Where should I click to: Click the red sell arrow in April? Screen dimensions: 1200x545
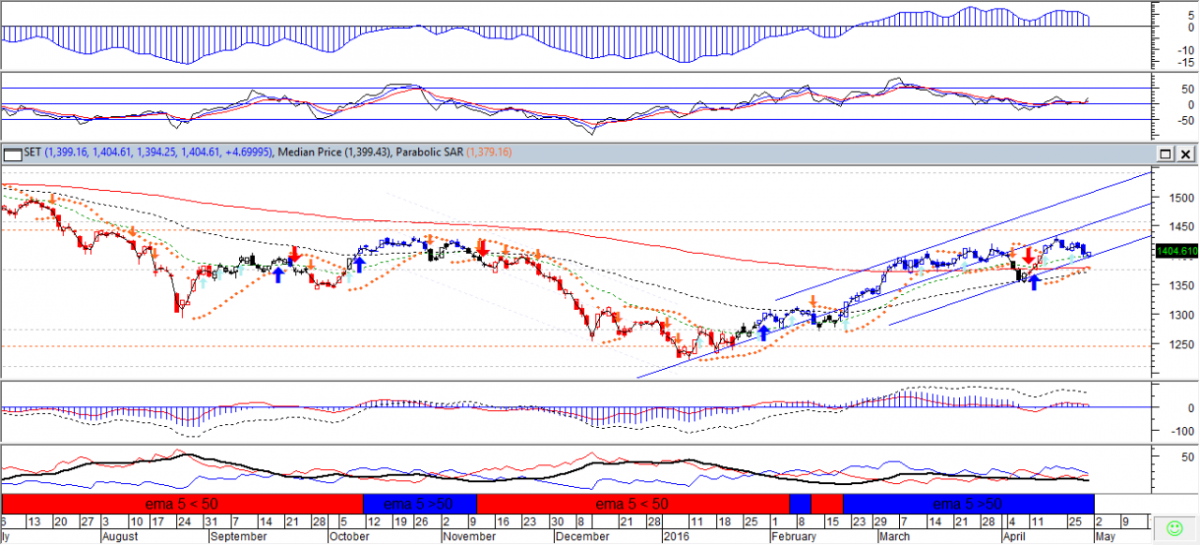click(x=1028, y=255)
